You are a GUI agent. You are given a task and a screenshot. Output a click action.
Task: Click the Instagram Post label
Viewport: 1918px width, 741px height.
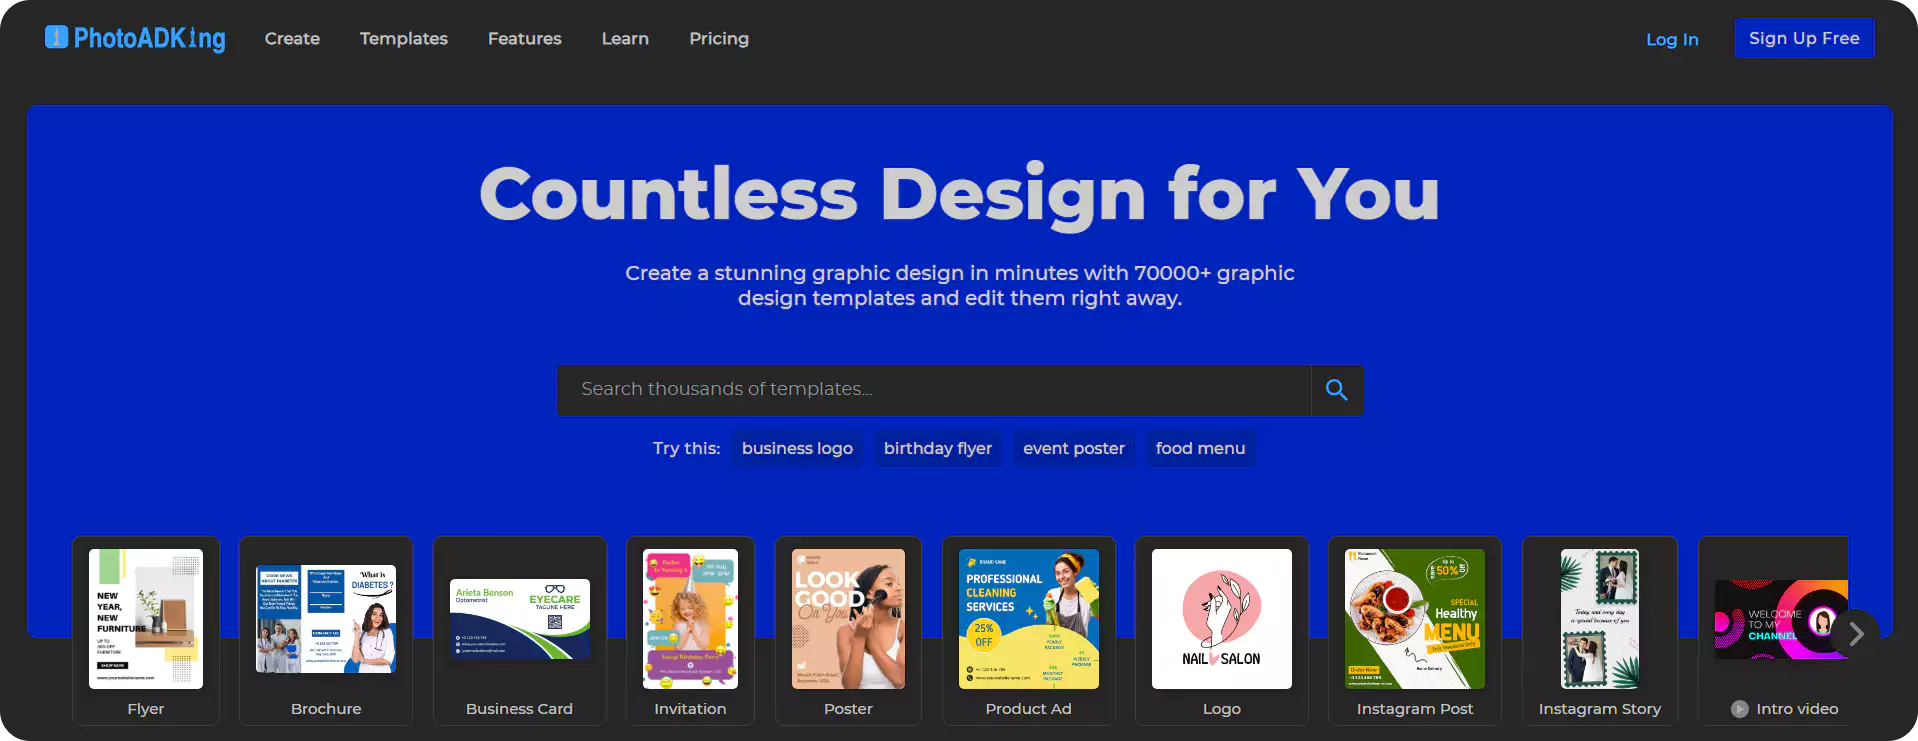(x=1415, y=709)
